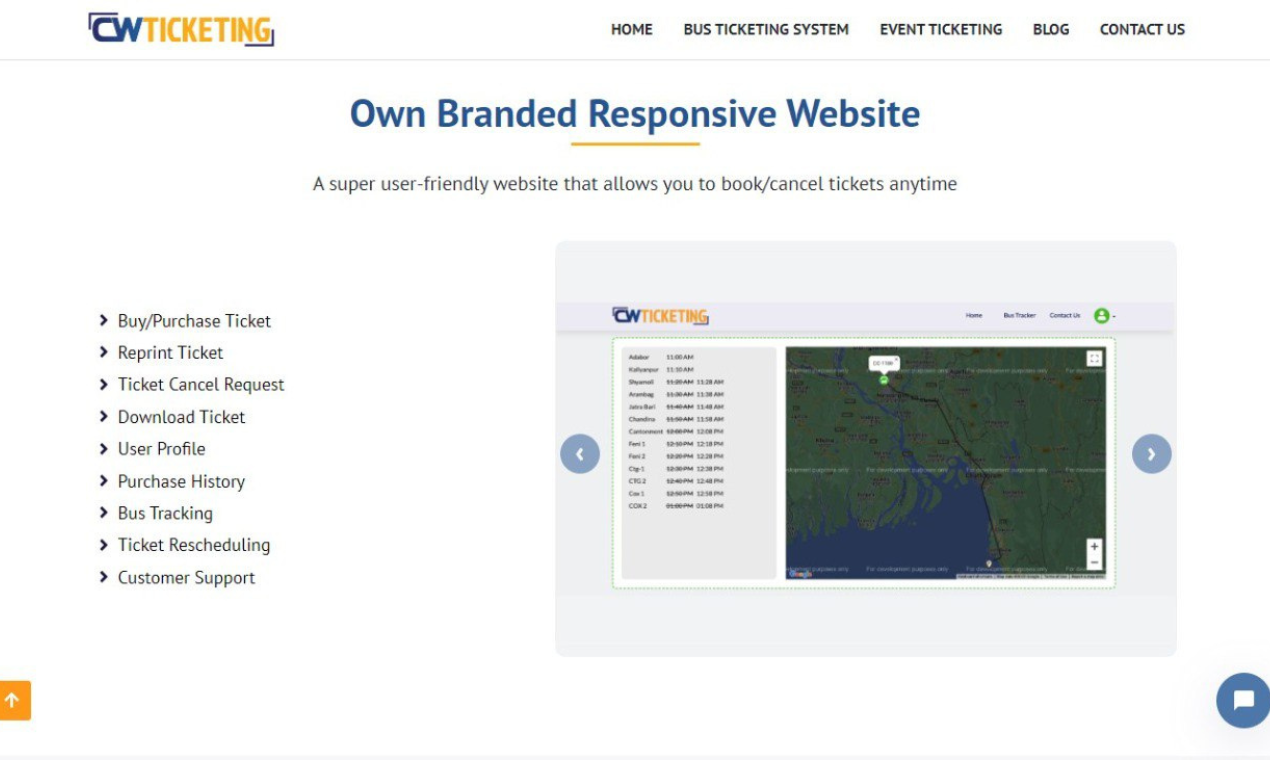
Task: Go to EVENT TICKETING page
Action: 941,30
